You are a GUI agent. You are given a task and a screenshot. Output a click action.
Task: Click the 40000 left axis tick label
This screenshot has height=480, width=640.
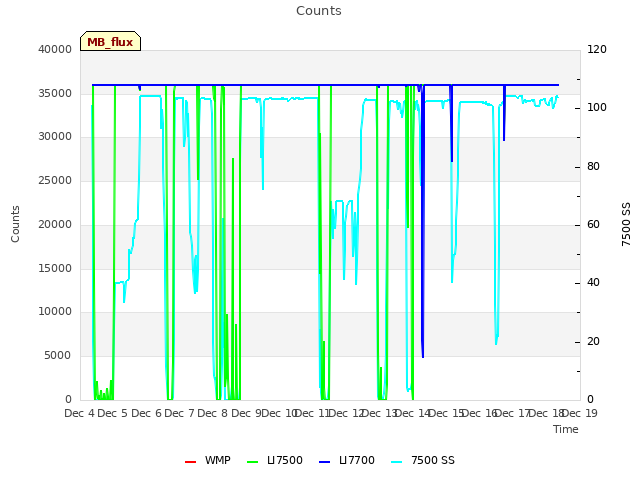pyautogui.click(x=55, y=49)
